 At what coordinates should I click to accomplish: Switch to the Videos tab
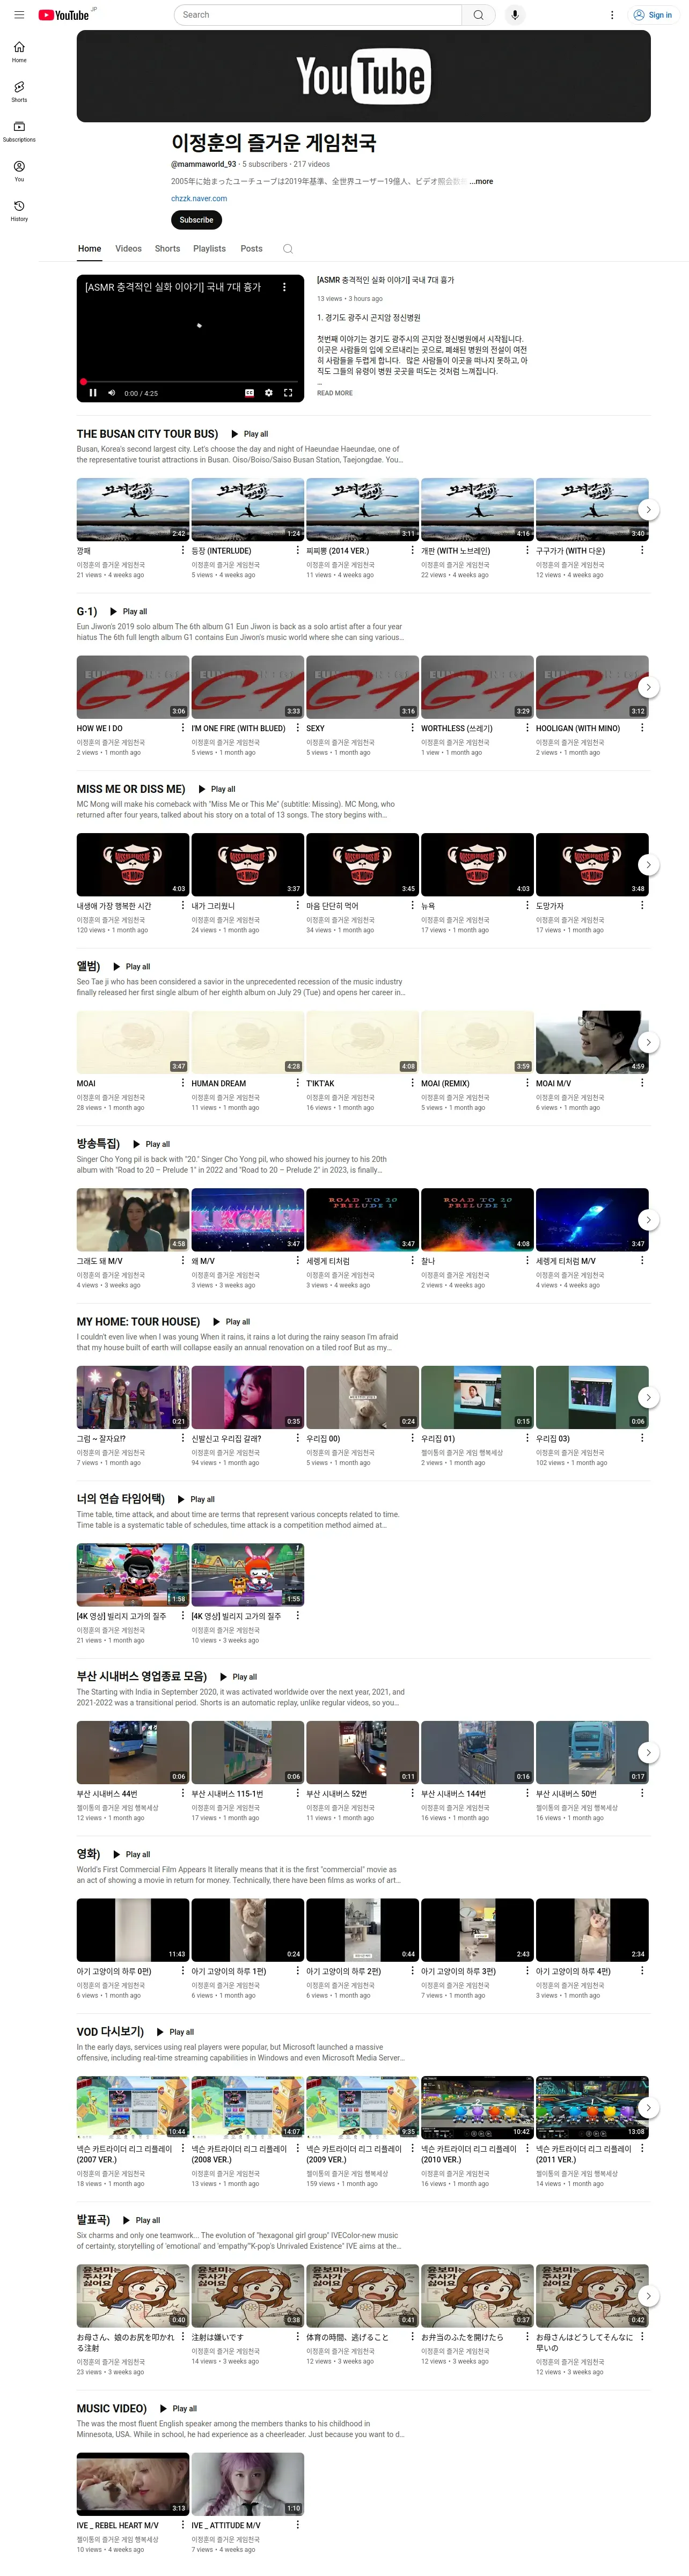[x=128, y=249]
